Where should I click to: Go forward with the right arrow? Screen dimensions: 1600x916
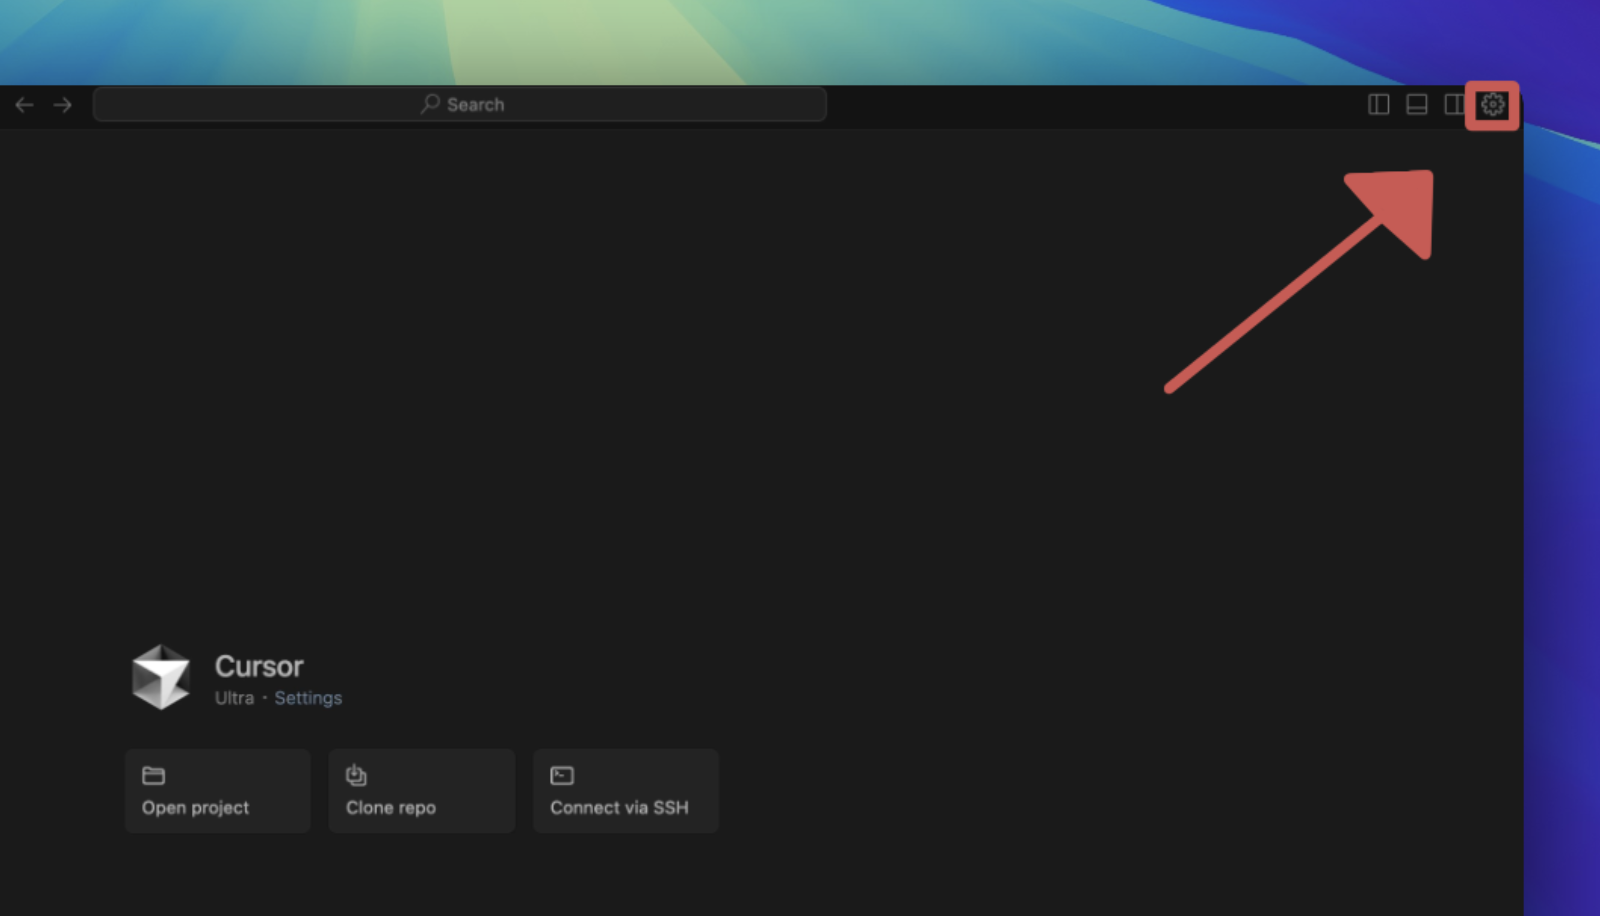pyautogui.click(x=62, y=105)
